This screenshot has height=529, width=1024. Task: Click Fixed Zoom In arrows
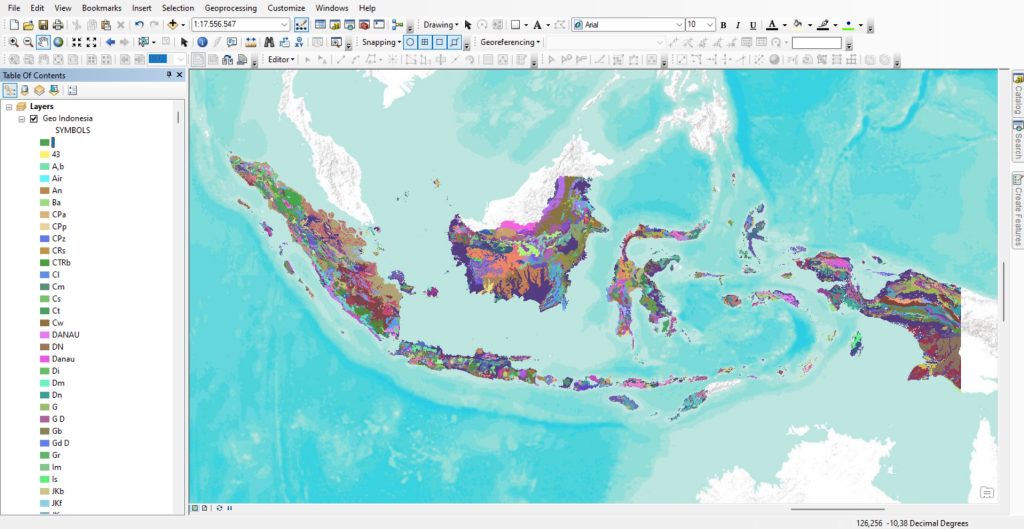coord(76,42)
